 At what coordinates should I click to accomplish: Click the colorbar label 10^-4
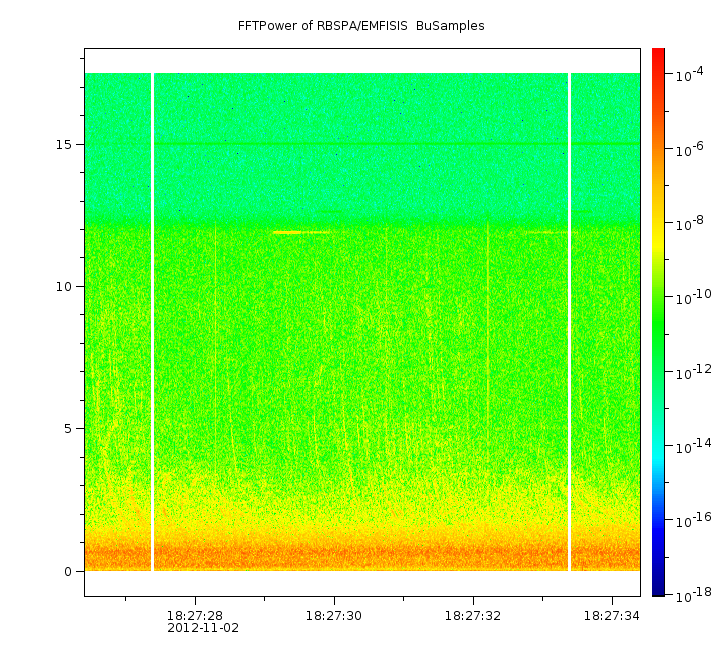point(689,74)
